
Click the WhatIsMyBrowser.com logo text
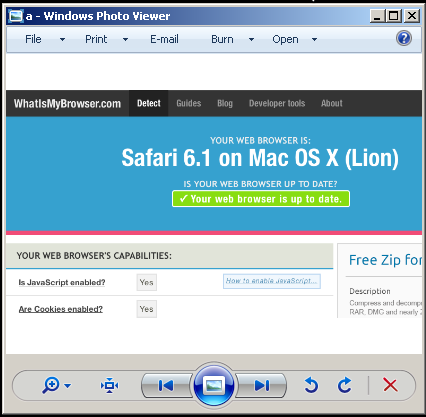(67, 104)
